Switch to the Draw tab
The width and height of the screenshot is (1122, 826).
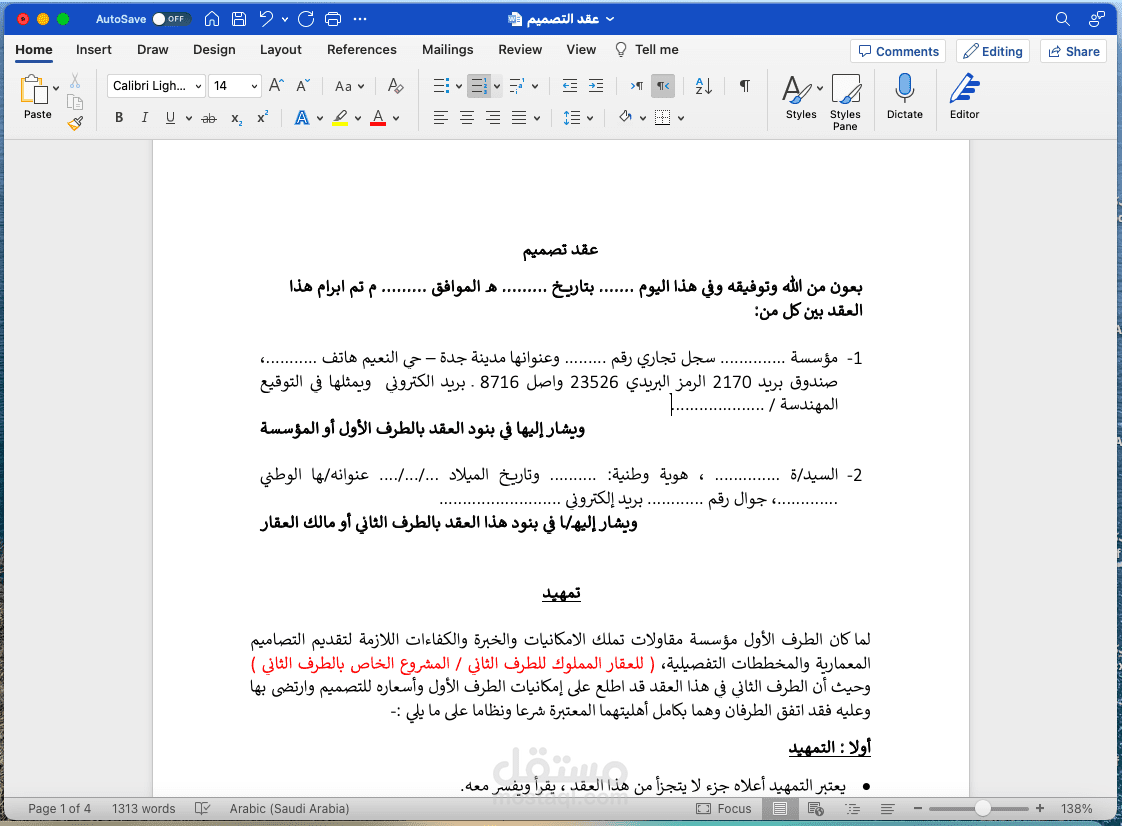(x=152, y=49)
